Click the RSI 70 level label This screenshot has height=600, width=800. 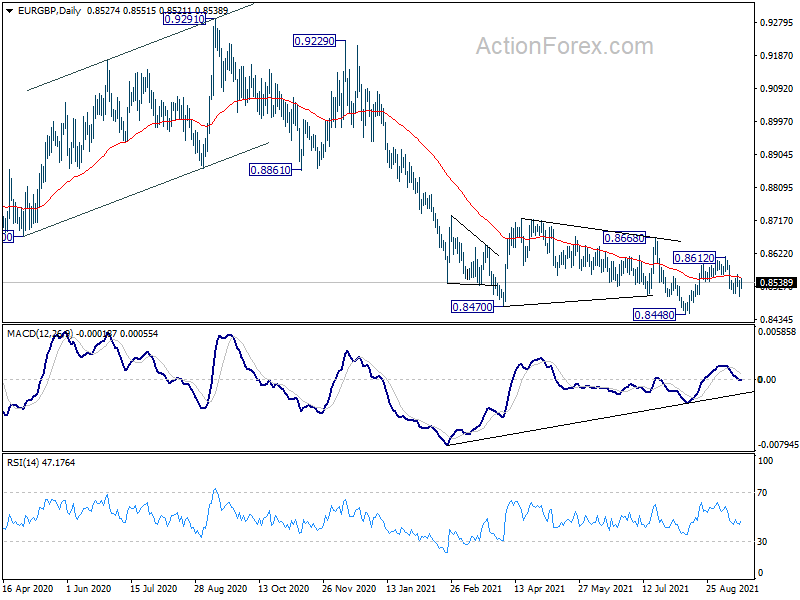762,493
